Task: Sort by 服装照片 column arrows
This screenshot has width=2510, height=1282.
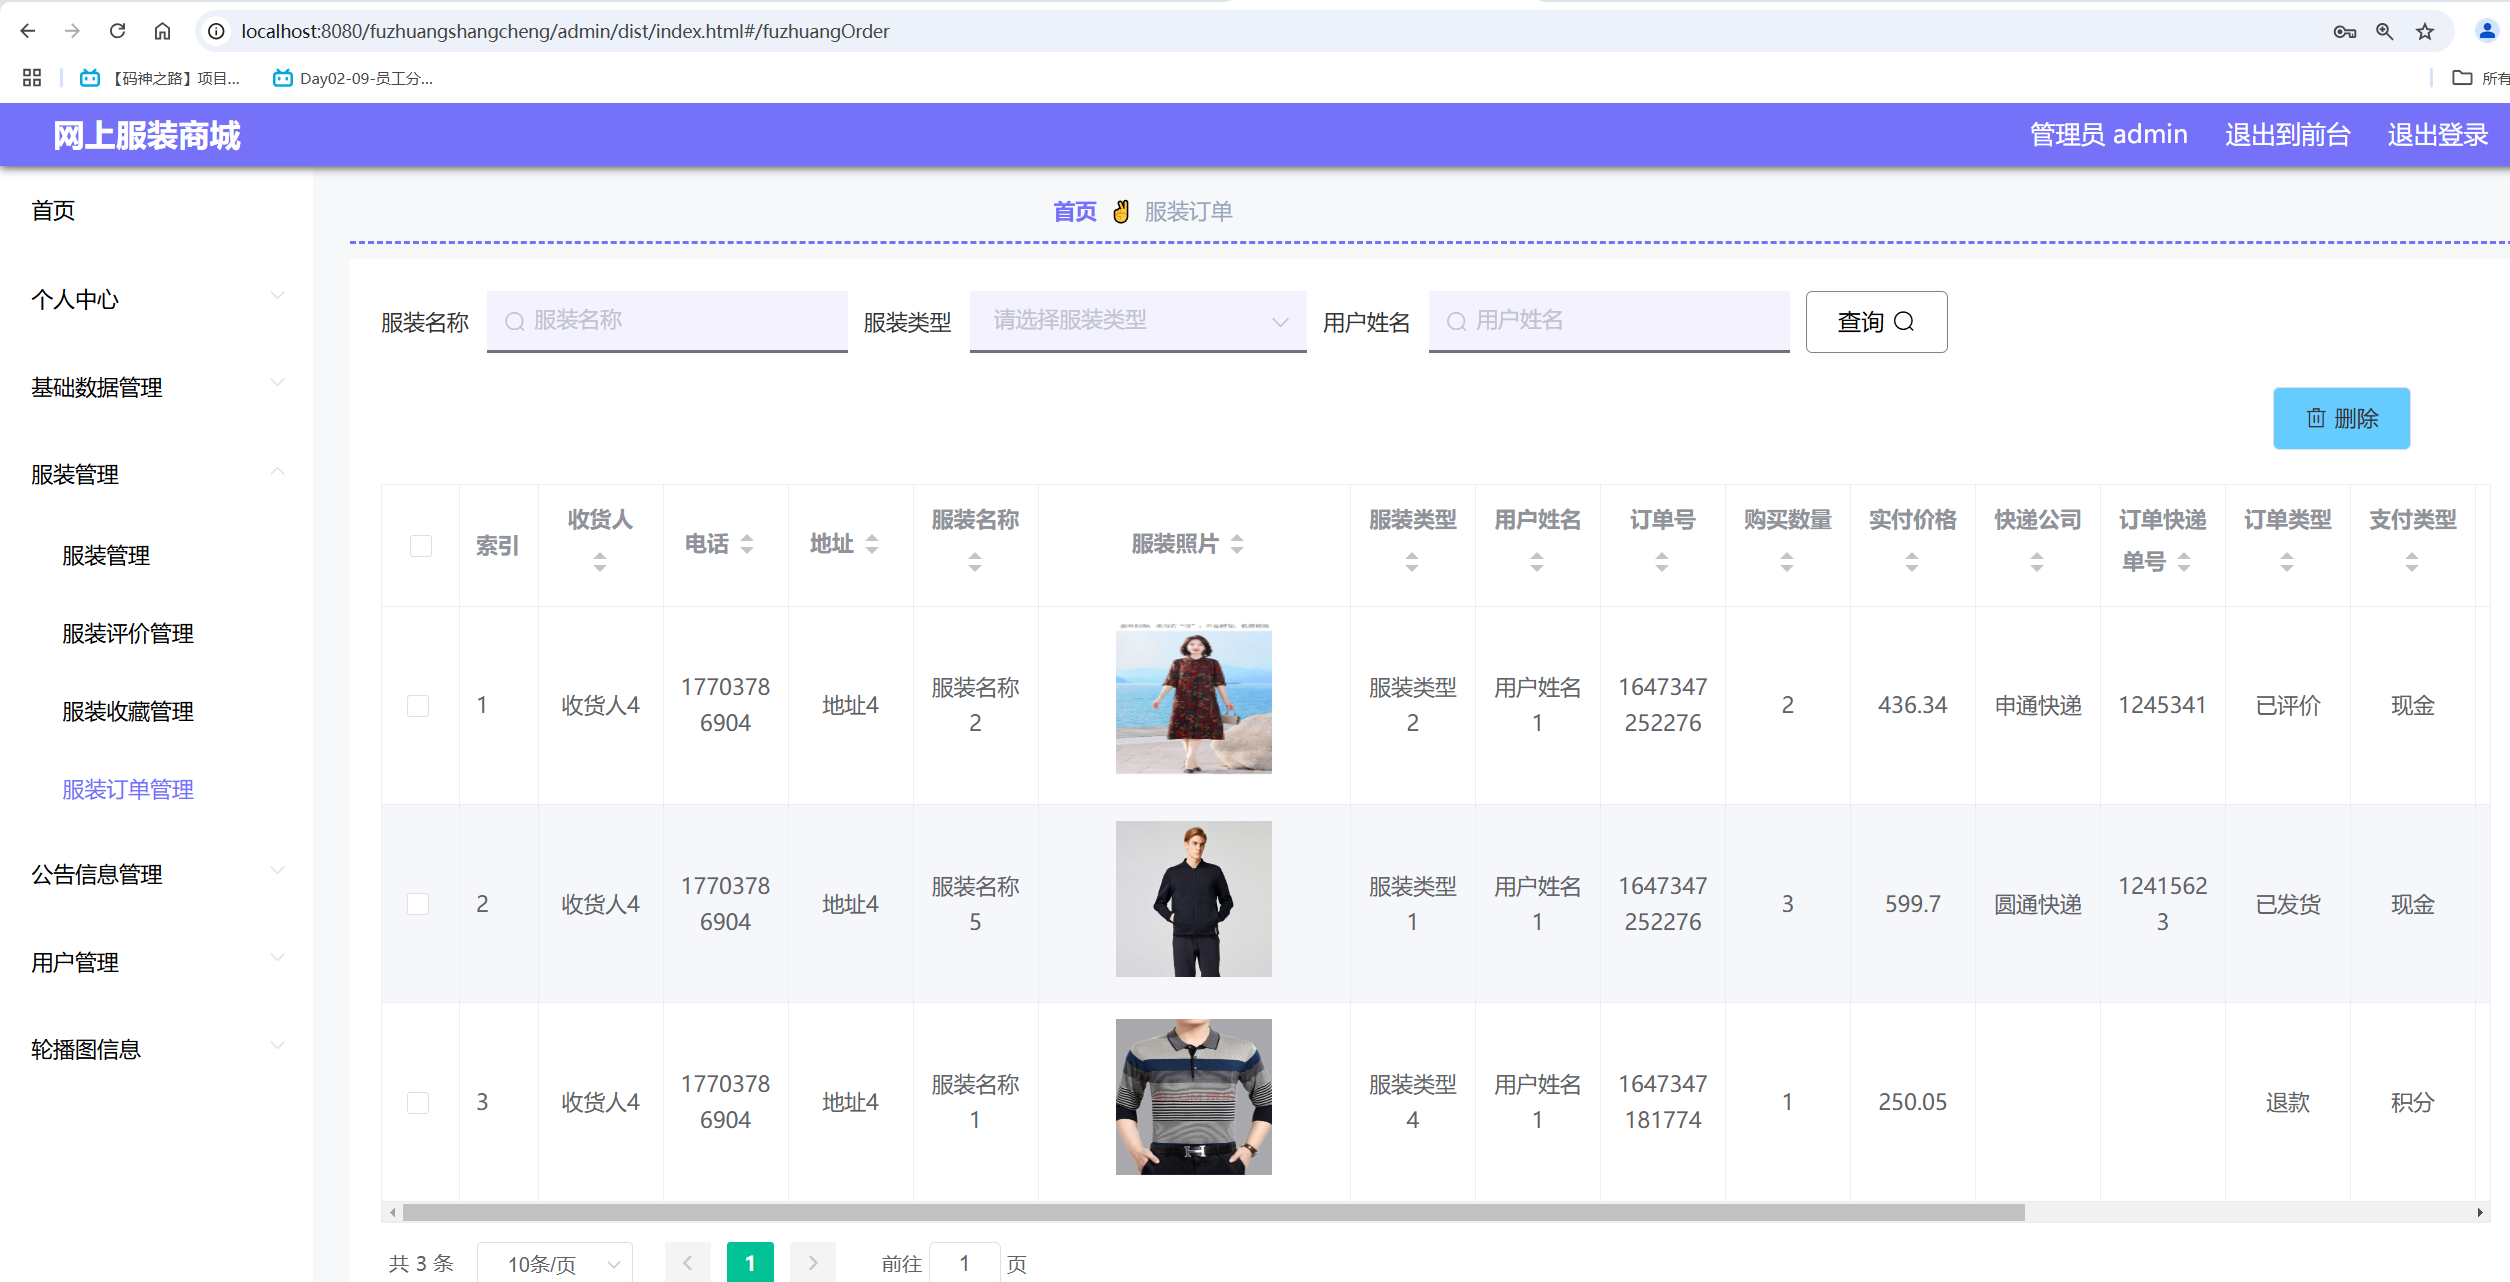Action: 1237,544
